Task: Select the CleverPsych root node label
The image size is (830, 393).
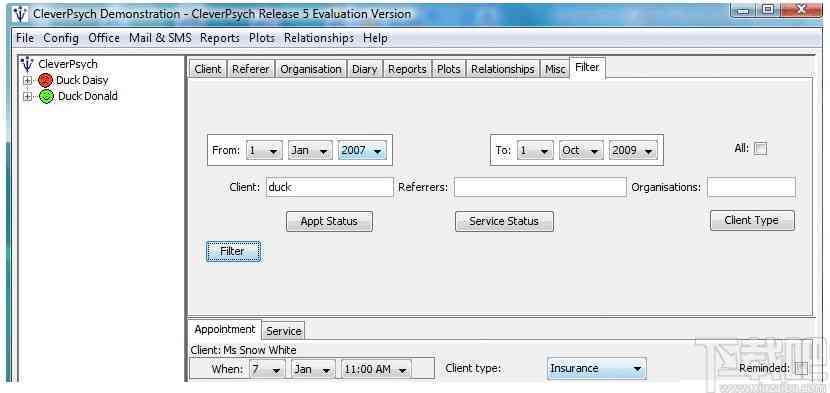Action: pos(68,64)
